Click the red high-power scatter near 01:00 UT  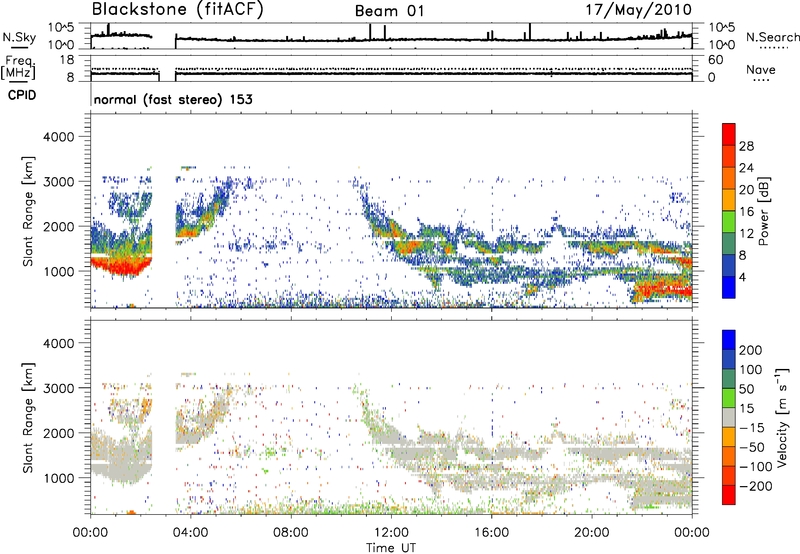(121, 266)
